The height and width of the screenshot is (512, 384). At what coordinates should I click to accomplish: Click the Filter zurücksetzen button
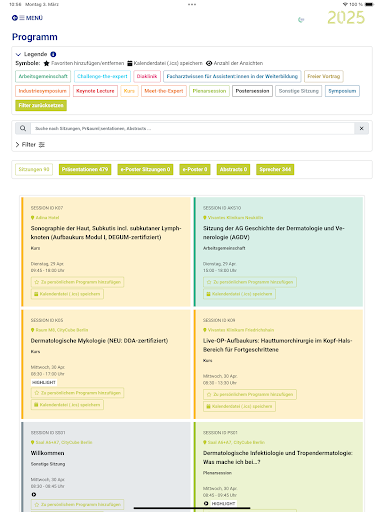[41, 105]
